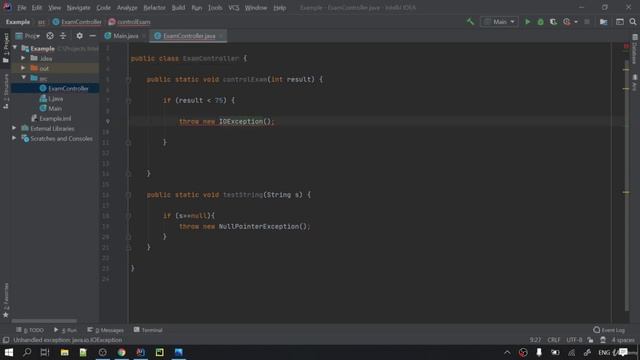Image resolution: width=640 pixels, height=360 pixels.
Task: Open Windows Start menu
Action: pyautogui.click(x=9, y=352)
